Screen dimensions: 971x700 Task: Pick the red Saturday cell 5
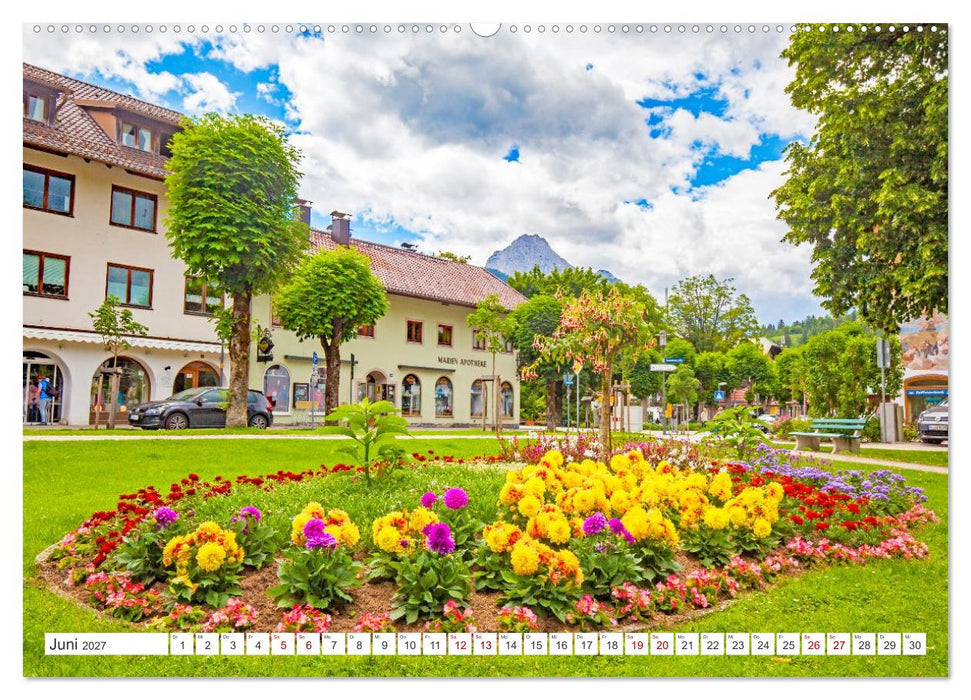coord(283,644)
